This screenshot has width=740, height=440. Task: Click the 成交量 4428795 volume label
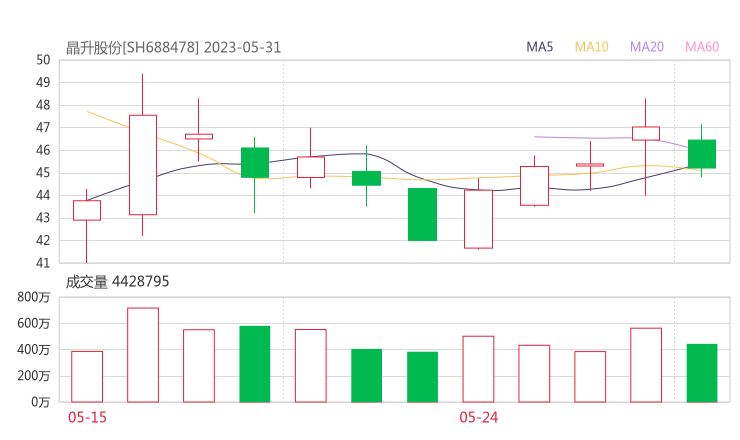117,282
